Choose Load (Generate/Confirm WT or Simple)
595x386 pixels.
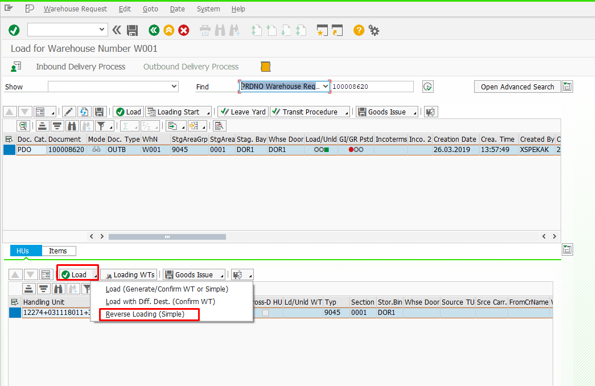[x=167, y=289]
